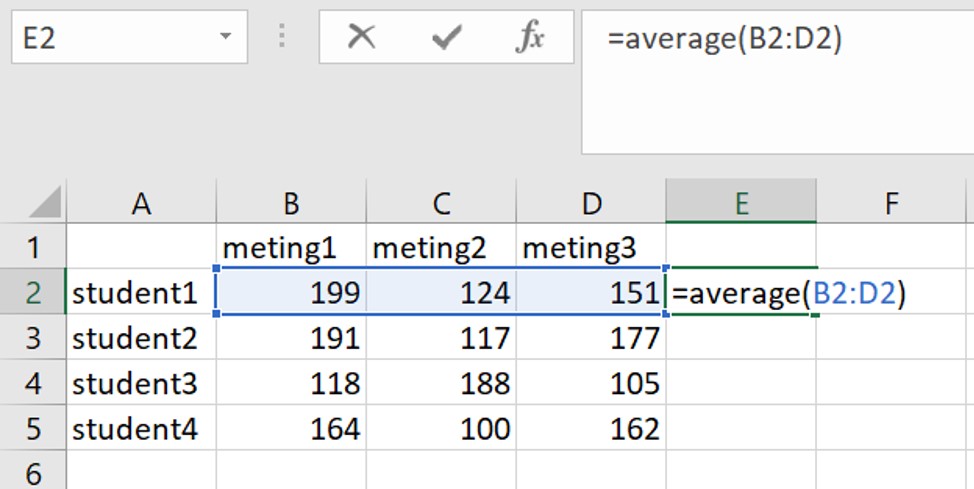Click the Select All corner triangle

[46, 204]
